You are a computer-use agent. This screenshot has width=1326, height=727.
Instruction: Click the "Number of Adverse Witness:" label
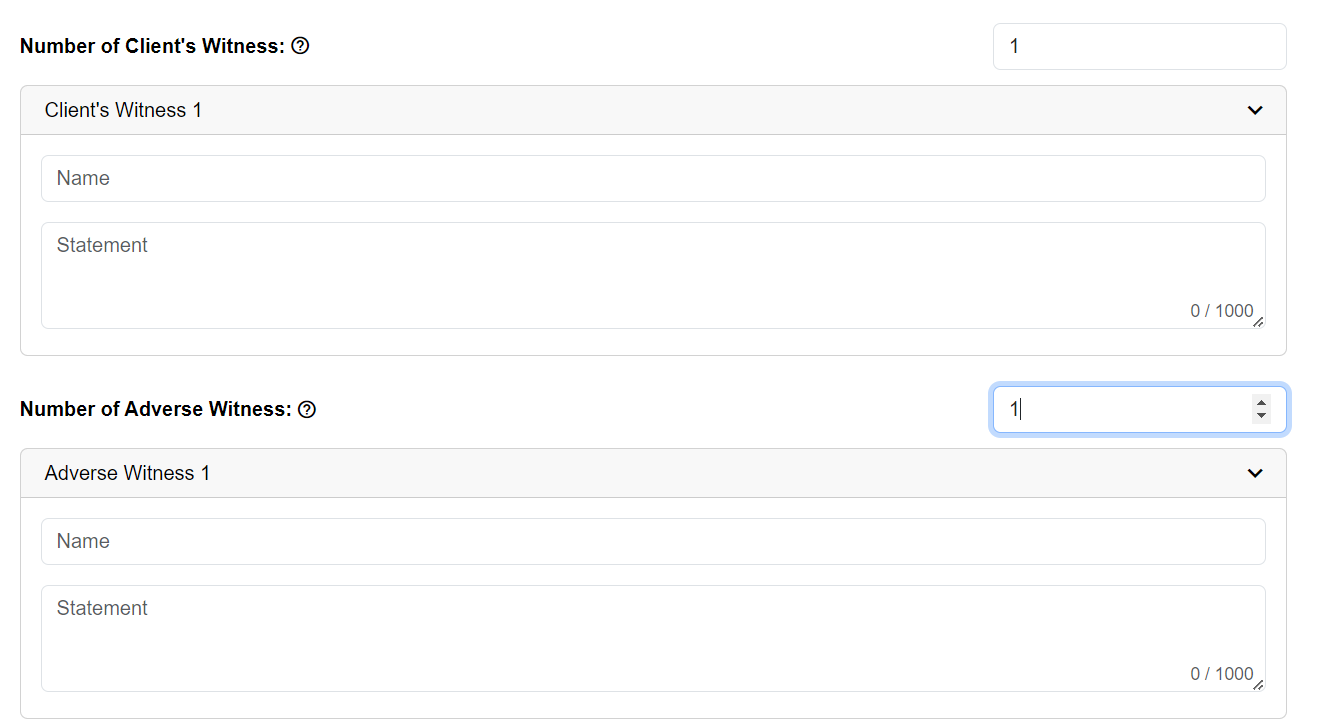pyautogui.click(x=155, y=409)
